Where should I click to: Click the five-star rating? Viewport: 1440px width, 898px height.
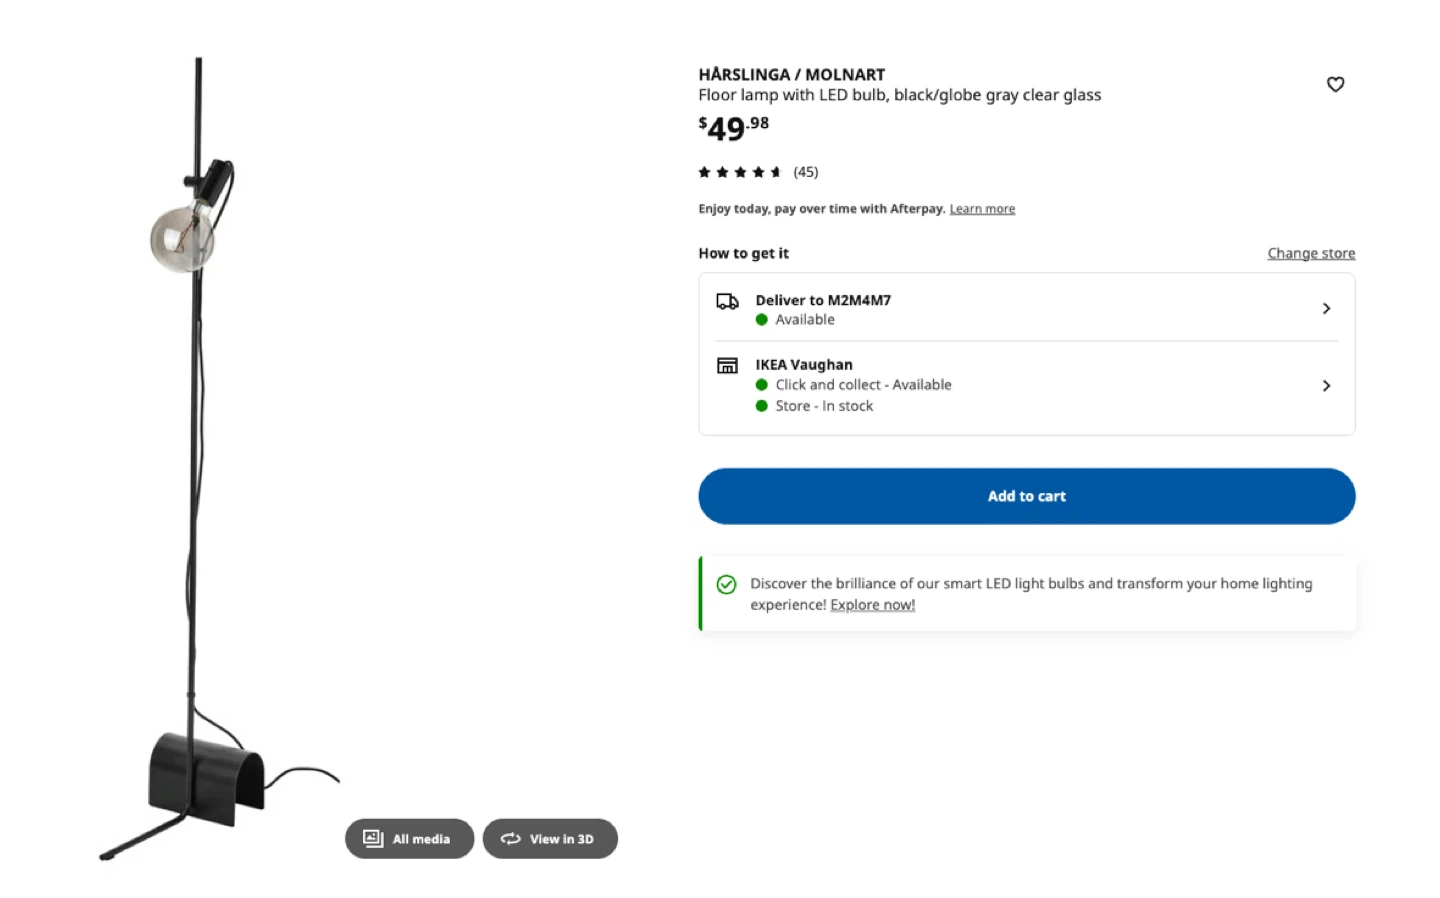pos(739,172)
